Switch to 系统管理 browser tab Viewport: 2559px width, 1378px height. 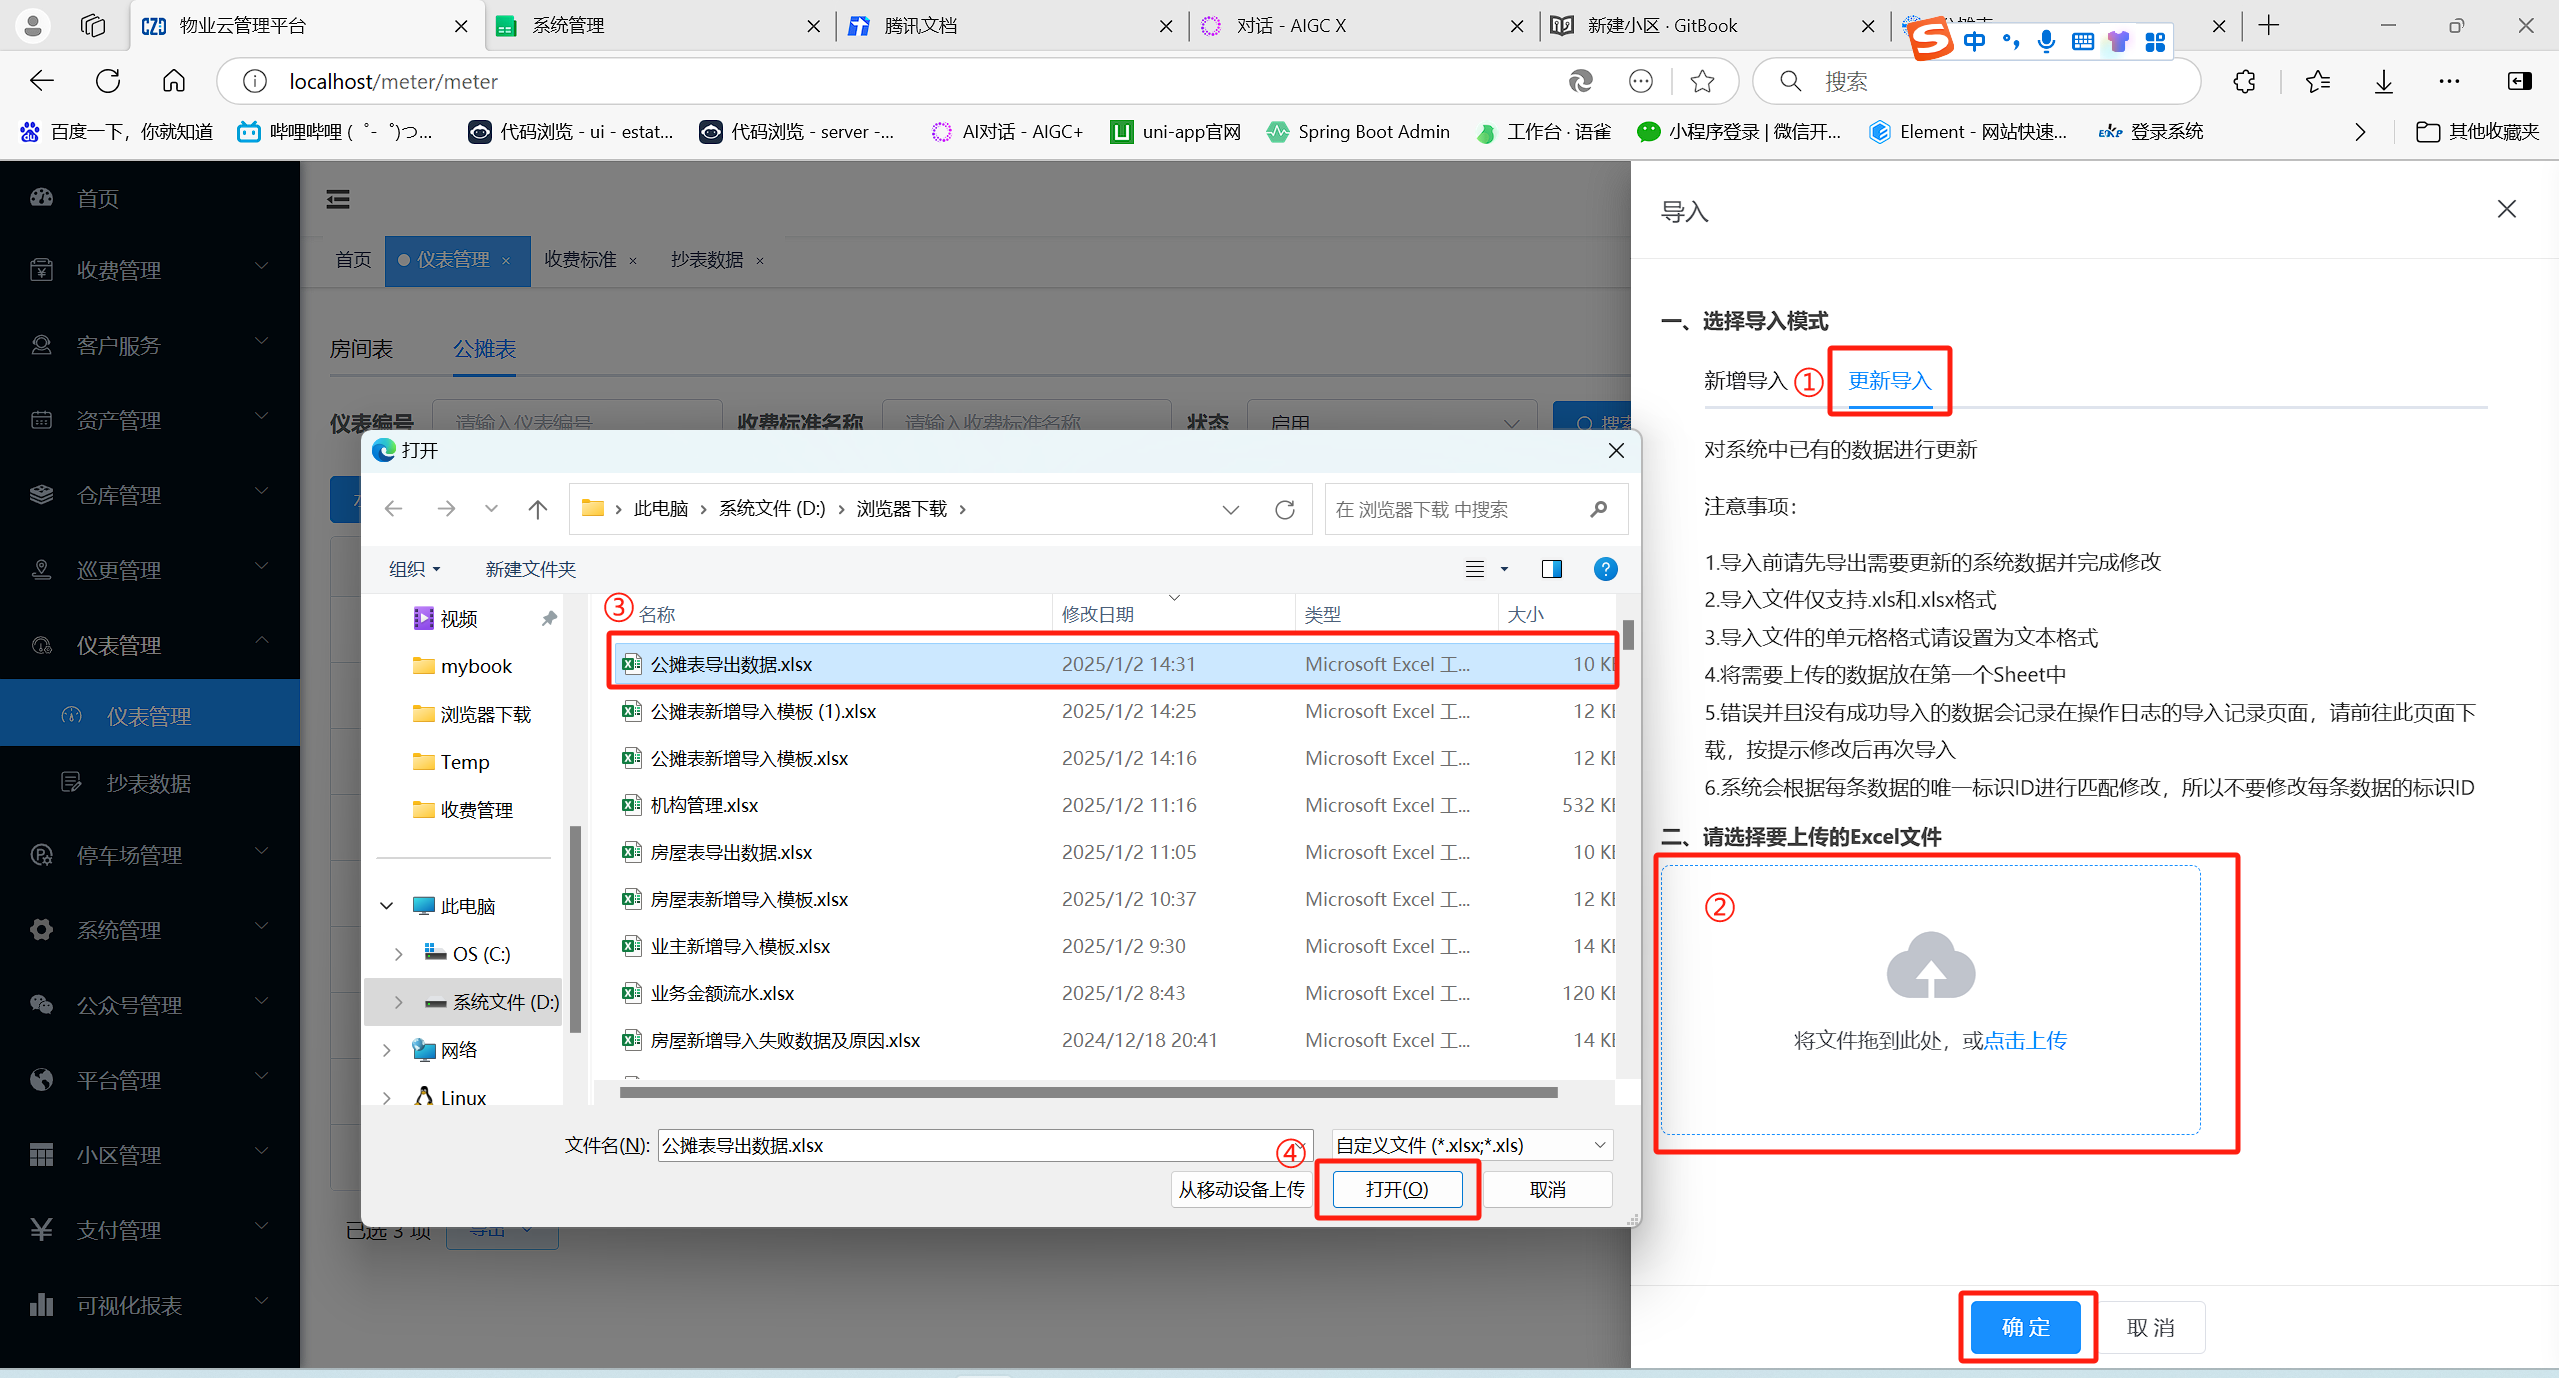(x=660, y=26)
